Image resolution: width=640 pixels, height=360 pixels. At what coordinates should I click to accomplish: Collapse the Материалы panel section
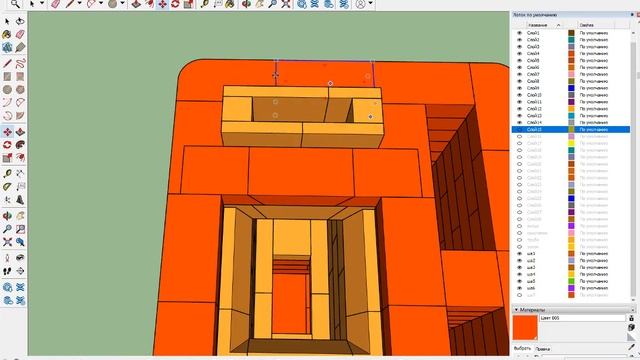pyautogui.click(x=516, y=310)
